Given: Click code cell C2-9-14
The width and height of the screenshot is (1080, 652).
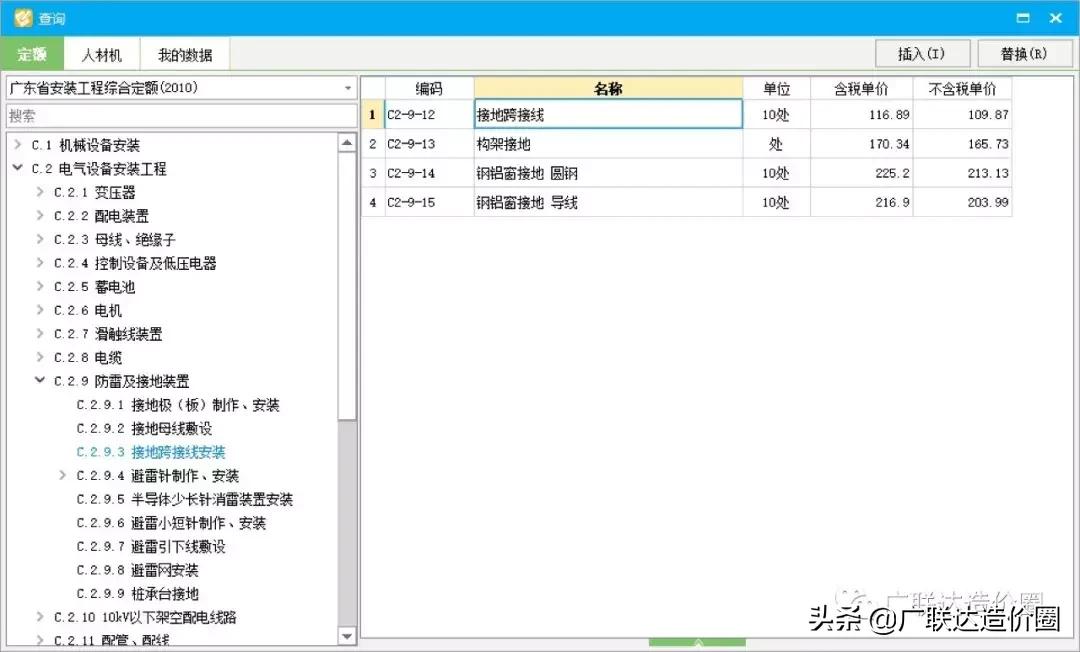Looking at the screenshot, I should point(429,173).
